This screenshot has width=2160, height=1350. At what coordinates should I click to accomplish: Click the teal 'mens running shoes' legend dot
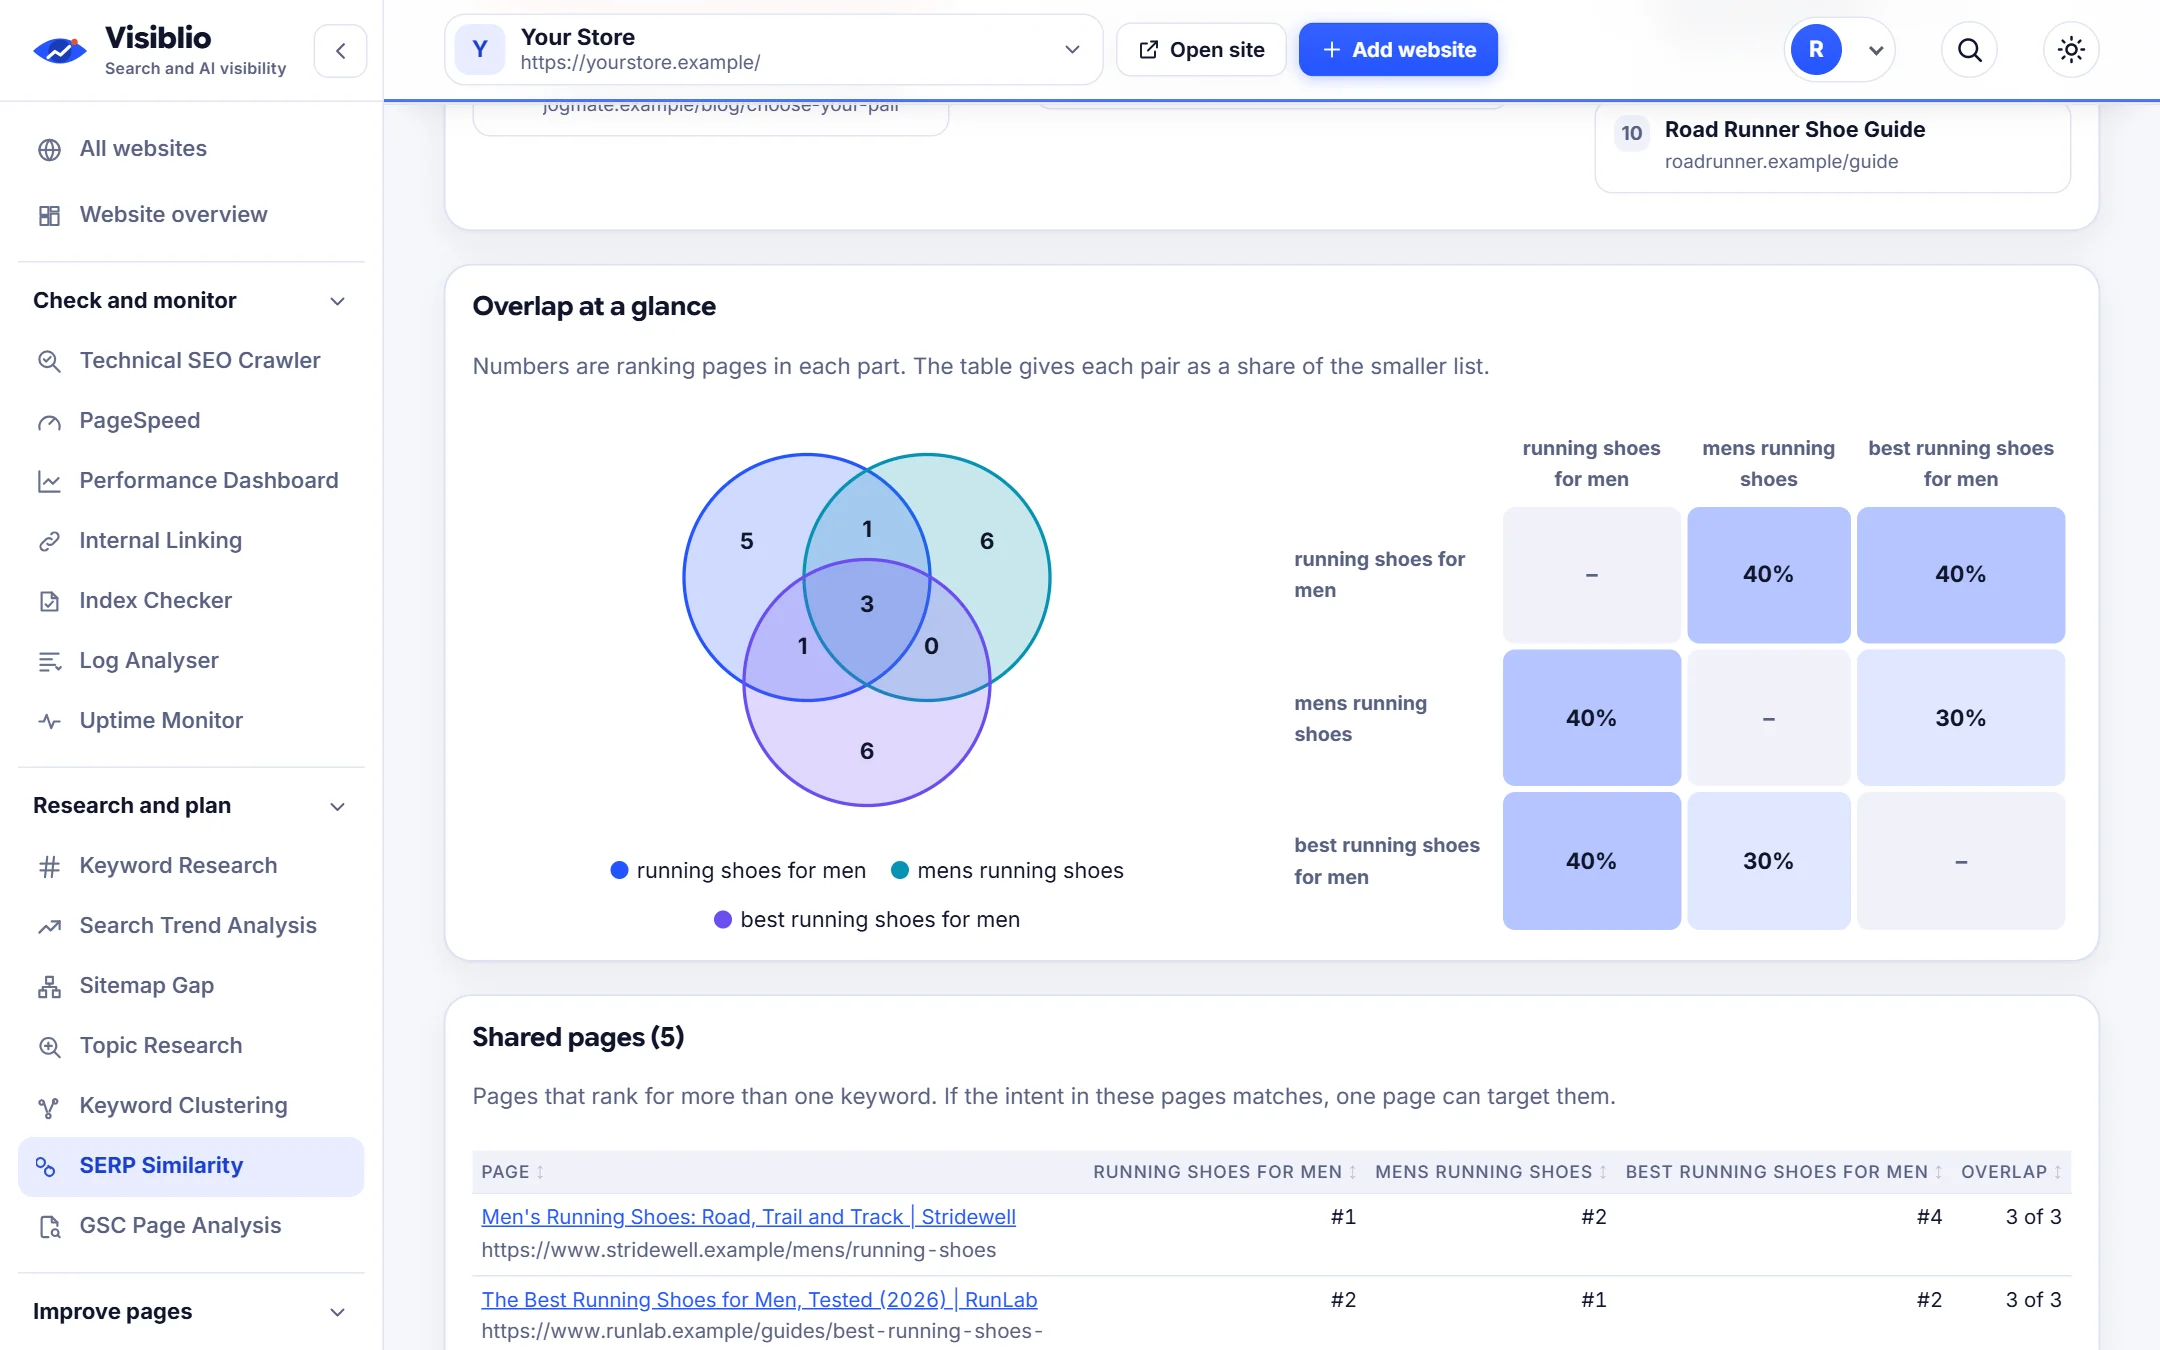[x=900, y=870]
